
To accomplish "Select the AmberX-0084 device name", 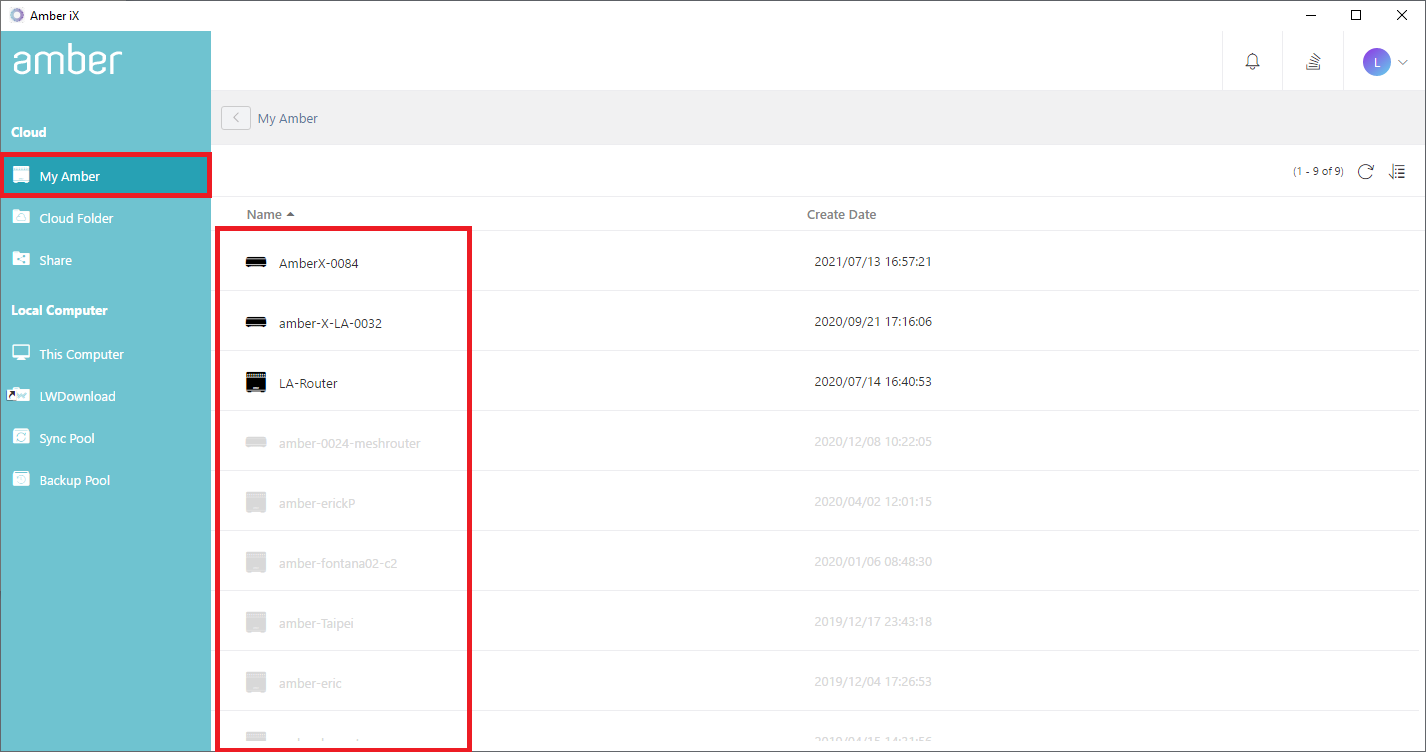I will pyautogui.click(x=318, y=264).
